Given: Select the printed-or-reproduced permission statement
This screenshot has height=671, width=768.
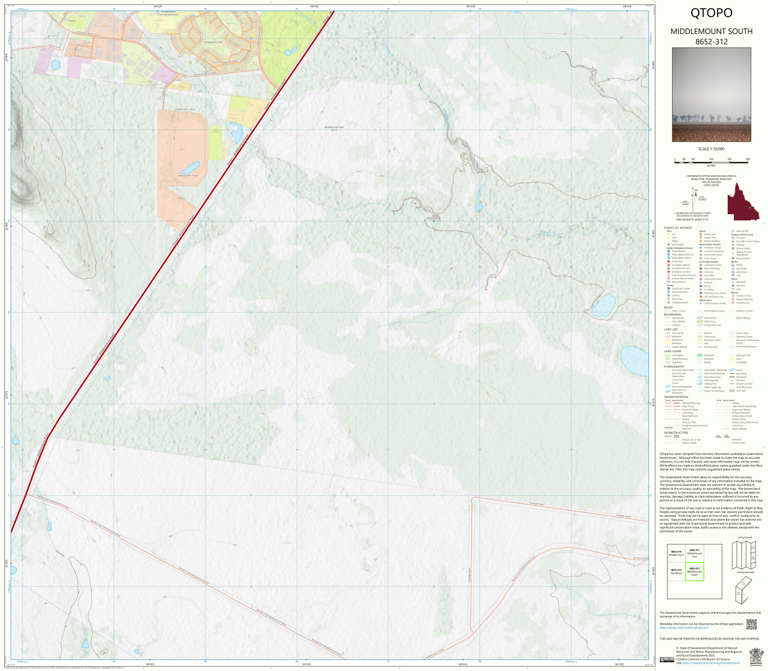Looking at the screenshot, I should point(708,639).
